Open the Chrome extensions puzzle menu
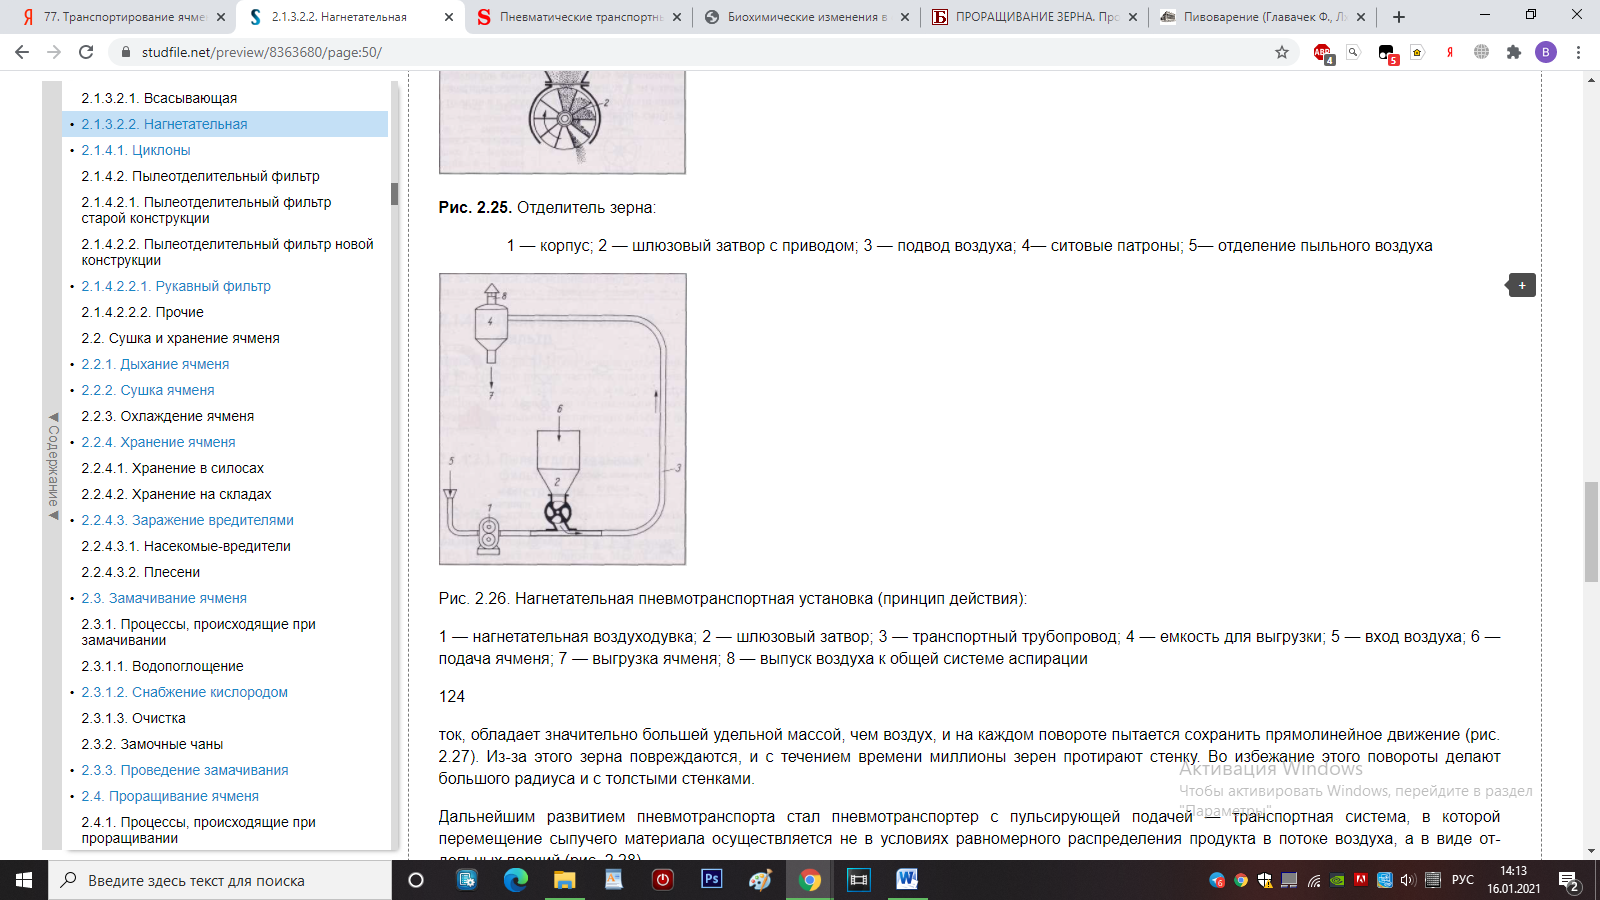 (1513, 52)
